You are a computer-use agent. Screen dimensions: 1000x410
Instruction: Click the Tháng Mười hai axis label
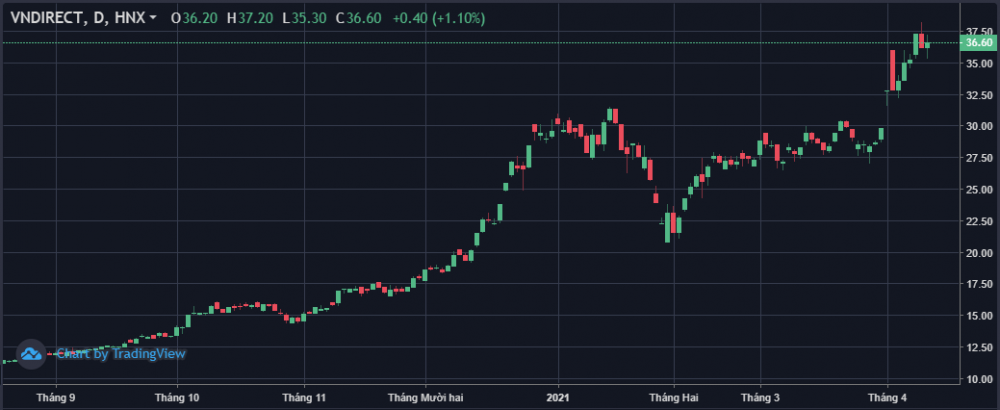tap(425, 397)
